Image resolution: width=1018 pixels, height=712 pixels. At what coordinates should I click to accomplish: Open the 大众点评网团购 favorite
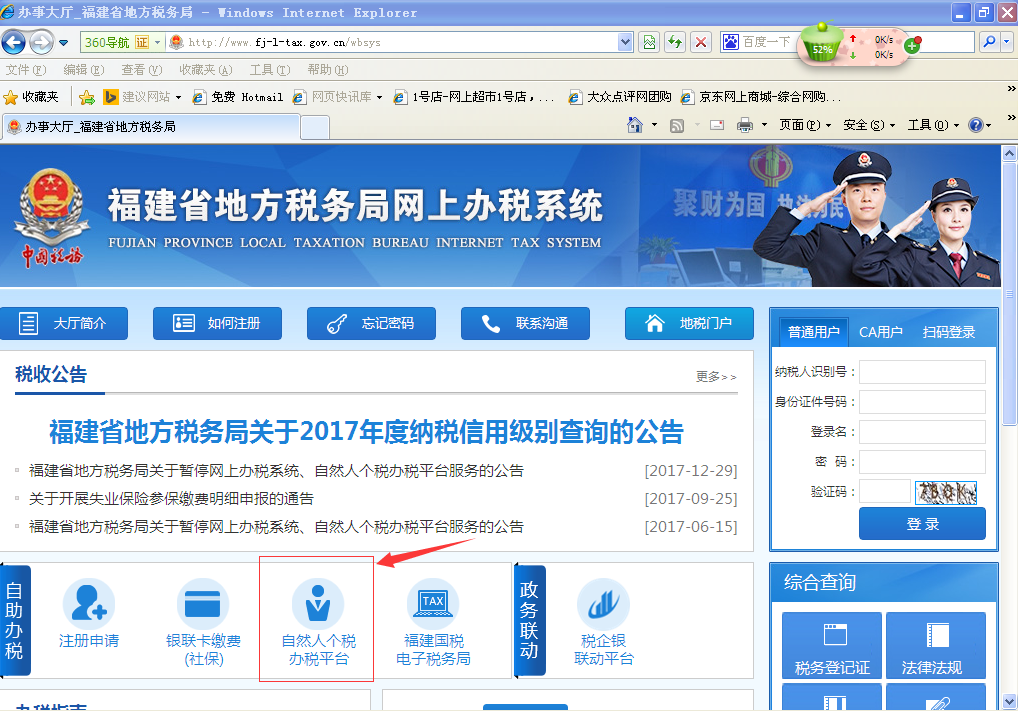619,97
